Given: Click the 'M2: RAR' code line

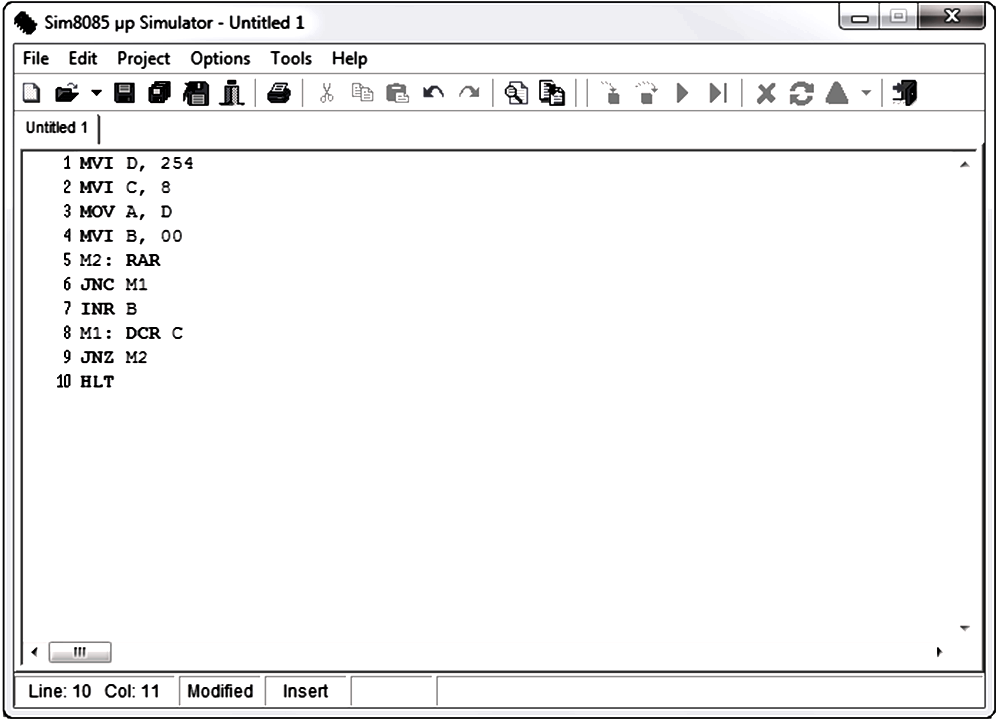Looking at the screenshot, I should coord(120,261).
